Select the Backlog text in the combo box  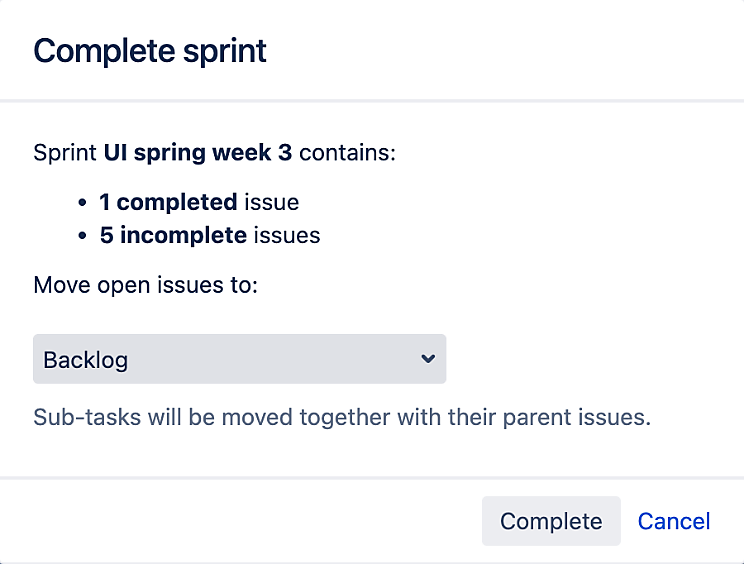click(85, 360)
